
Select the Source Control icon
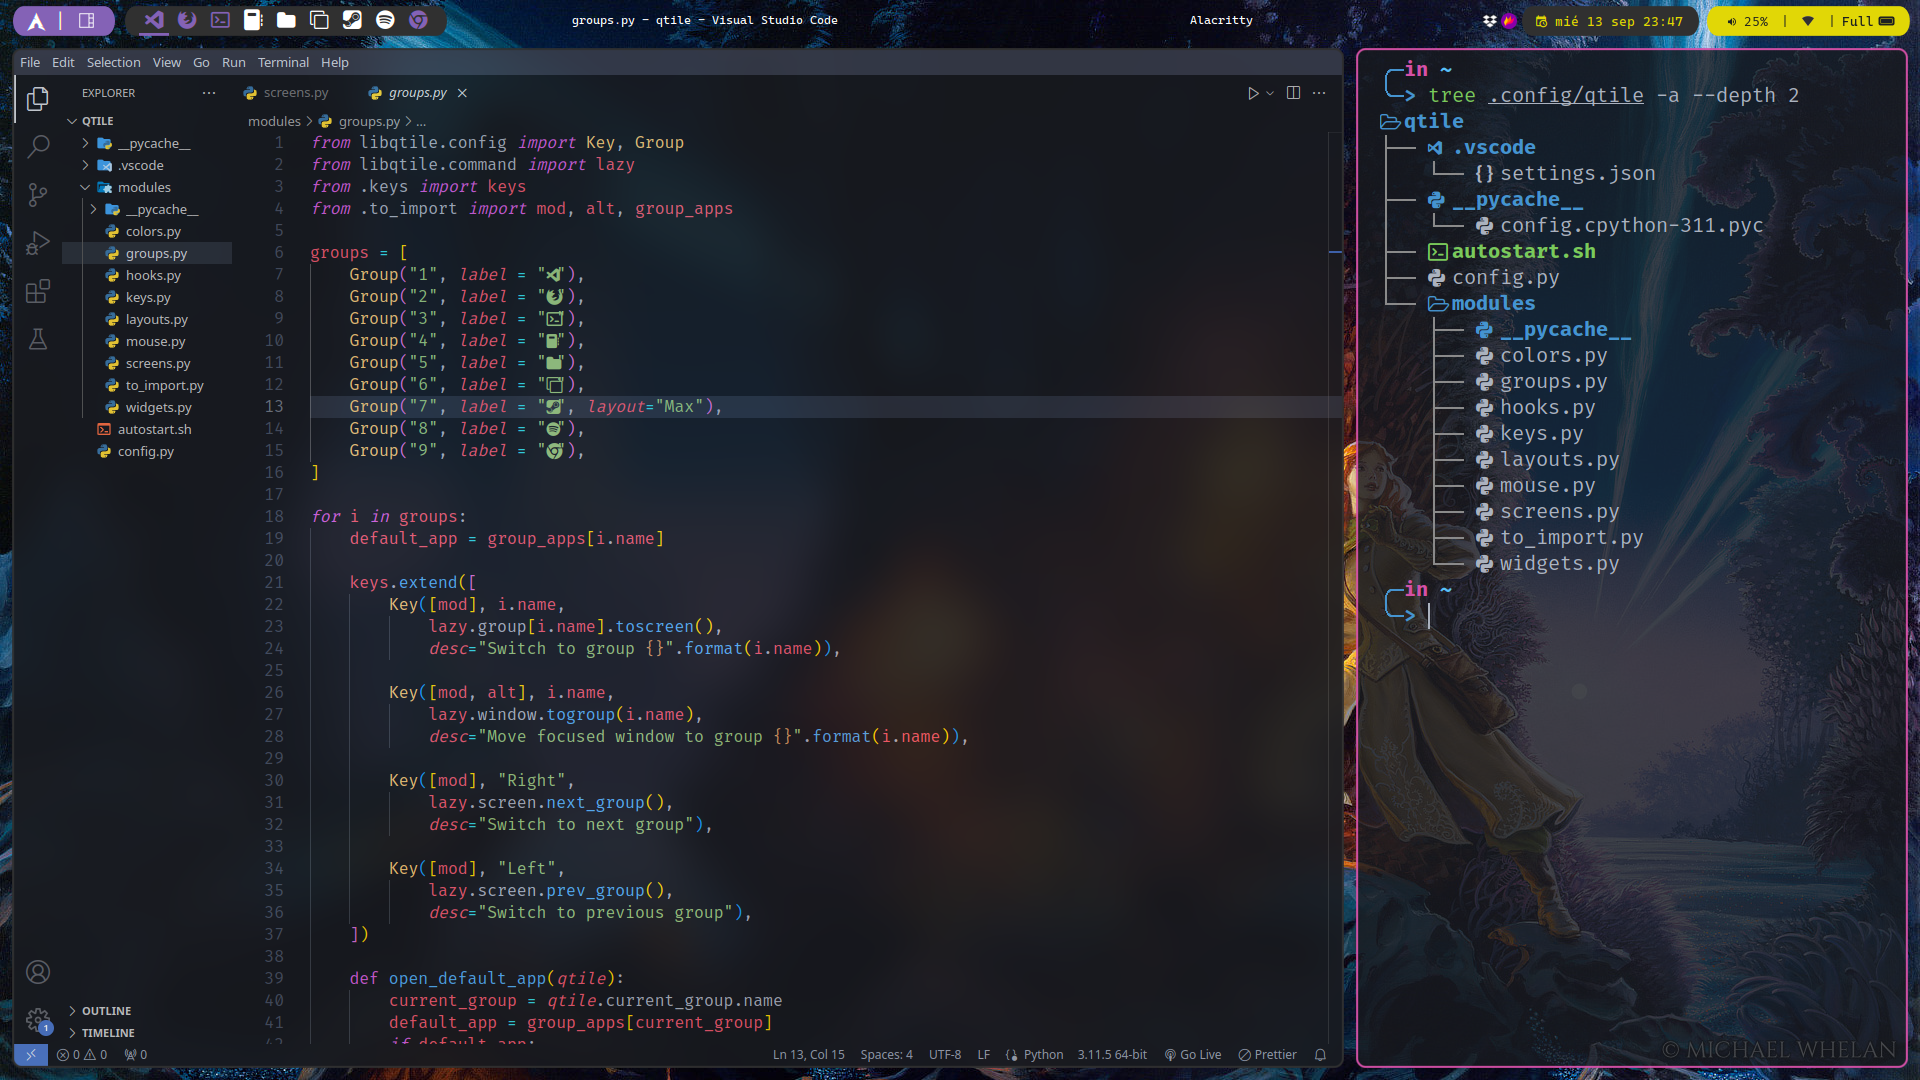38,195
